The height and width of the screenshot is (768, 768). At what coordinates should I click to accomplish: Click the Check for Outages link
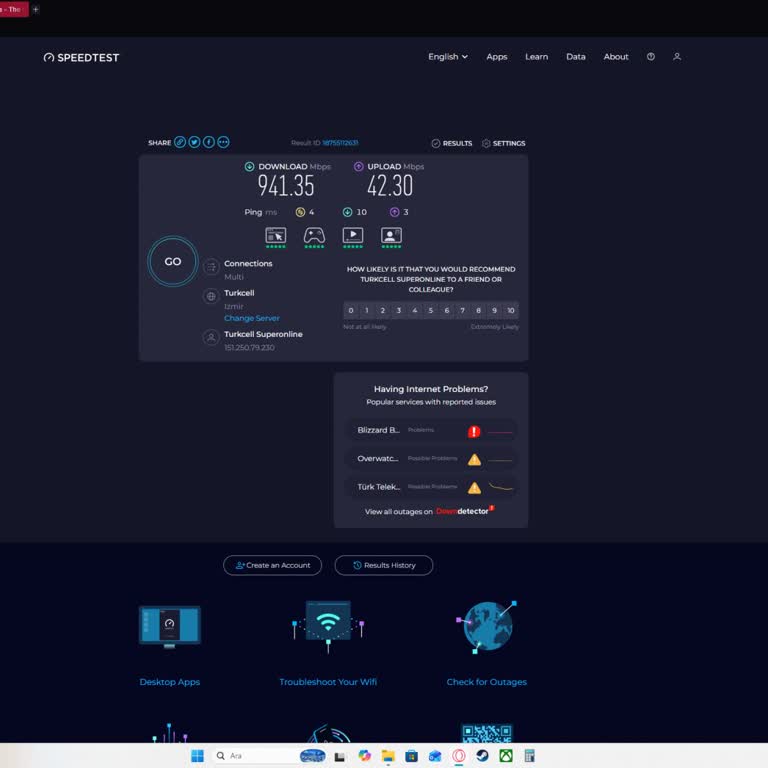coord(486,682)
